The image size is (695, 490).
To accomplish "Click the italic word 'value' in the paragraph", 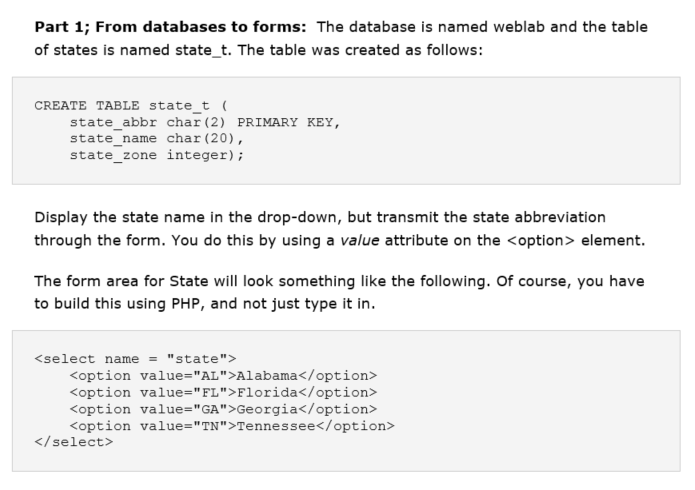I will [359, 240].
